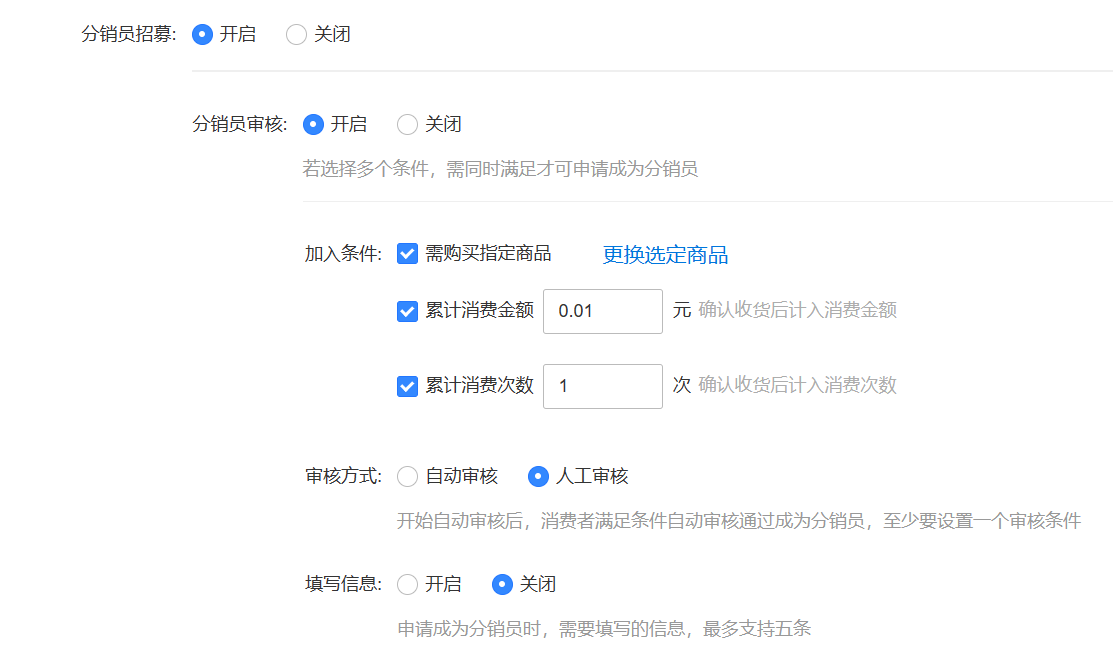The height and width of the screenshot is (671, 1113).
Task: Open 更换选定商品 link
Action: (x=665, y=255)
